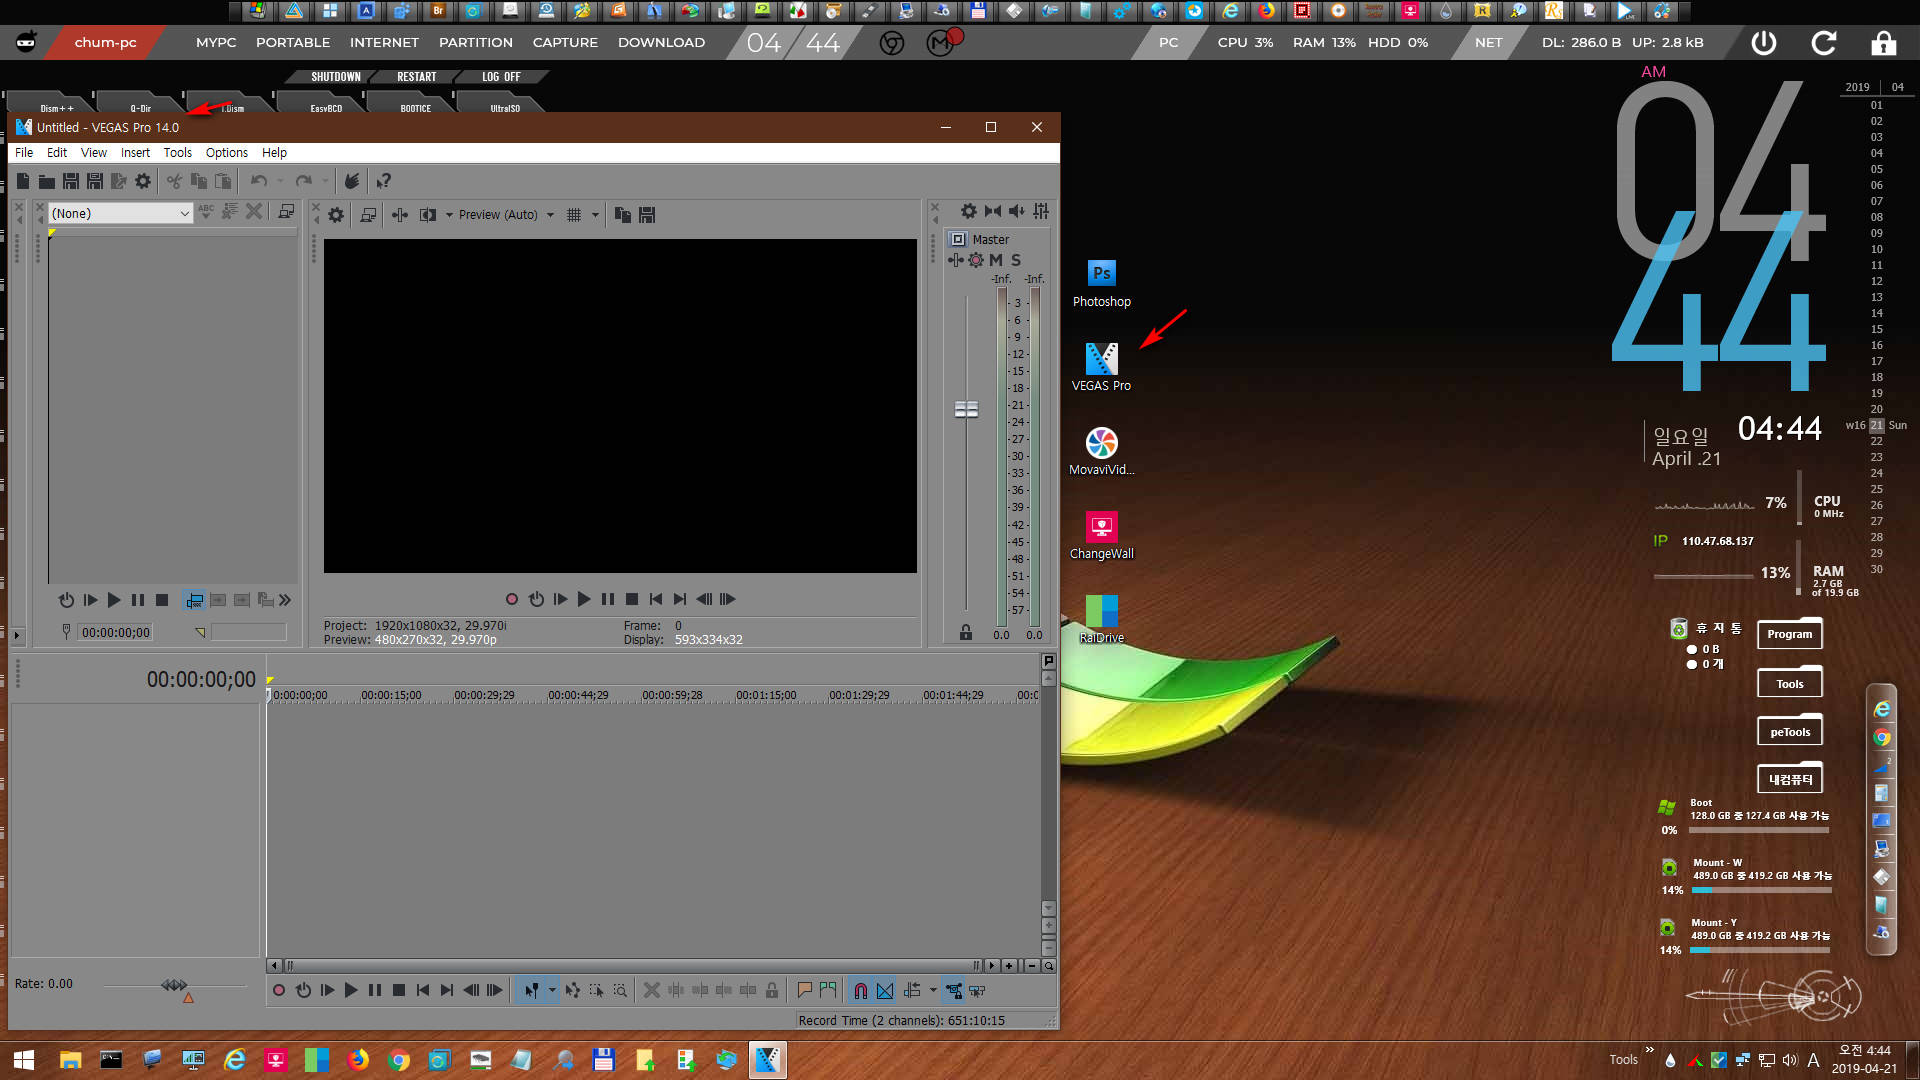This screenshot has height=1080, width=1920.
Task: Expand Split Screen View options arrow
Action: (449, 215)
